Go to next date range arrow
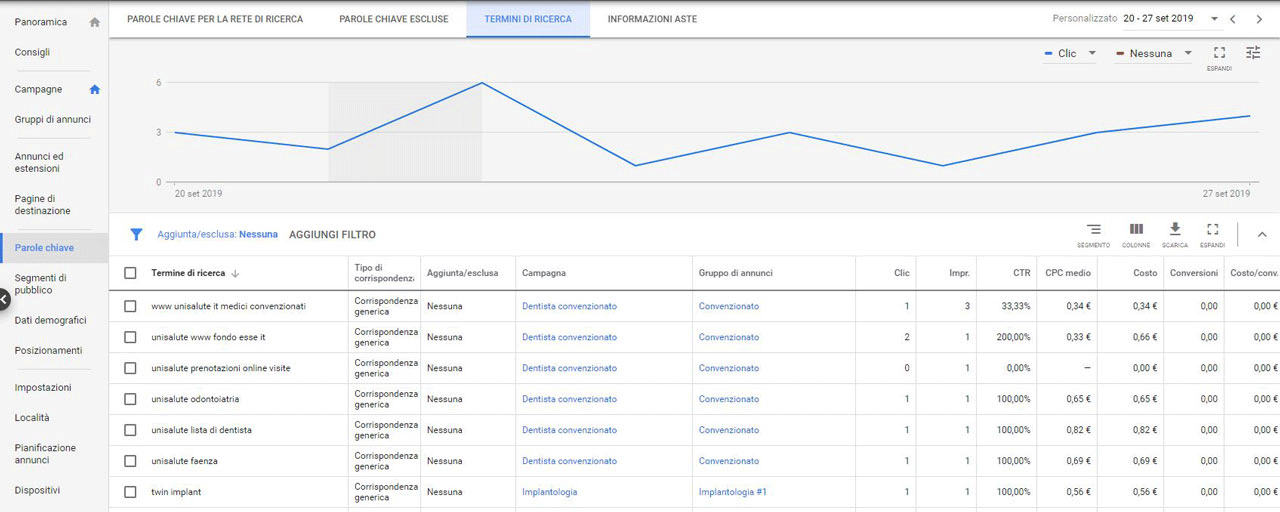Image resolution: width=1280 pixels, height=512 pixels. [1259, 19]
